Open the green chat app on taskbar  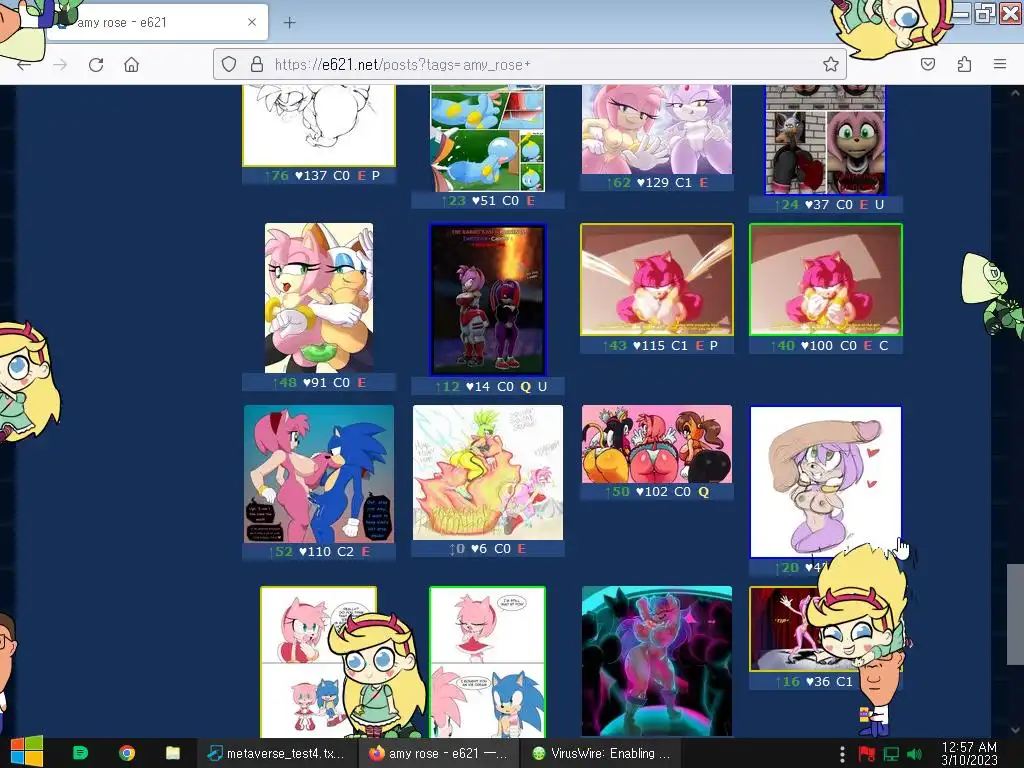(80, 753)
